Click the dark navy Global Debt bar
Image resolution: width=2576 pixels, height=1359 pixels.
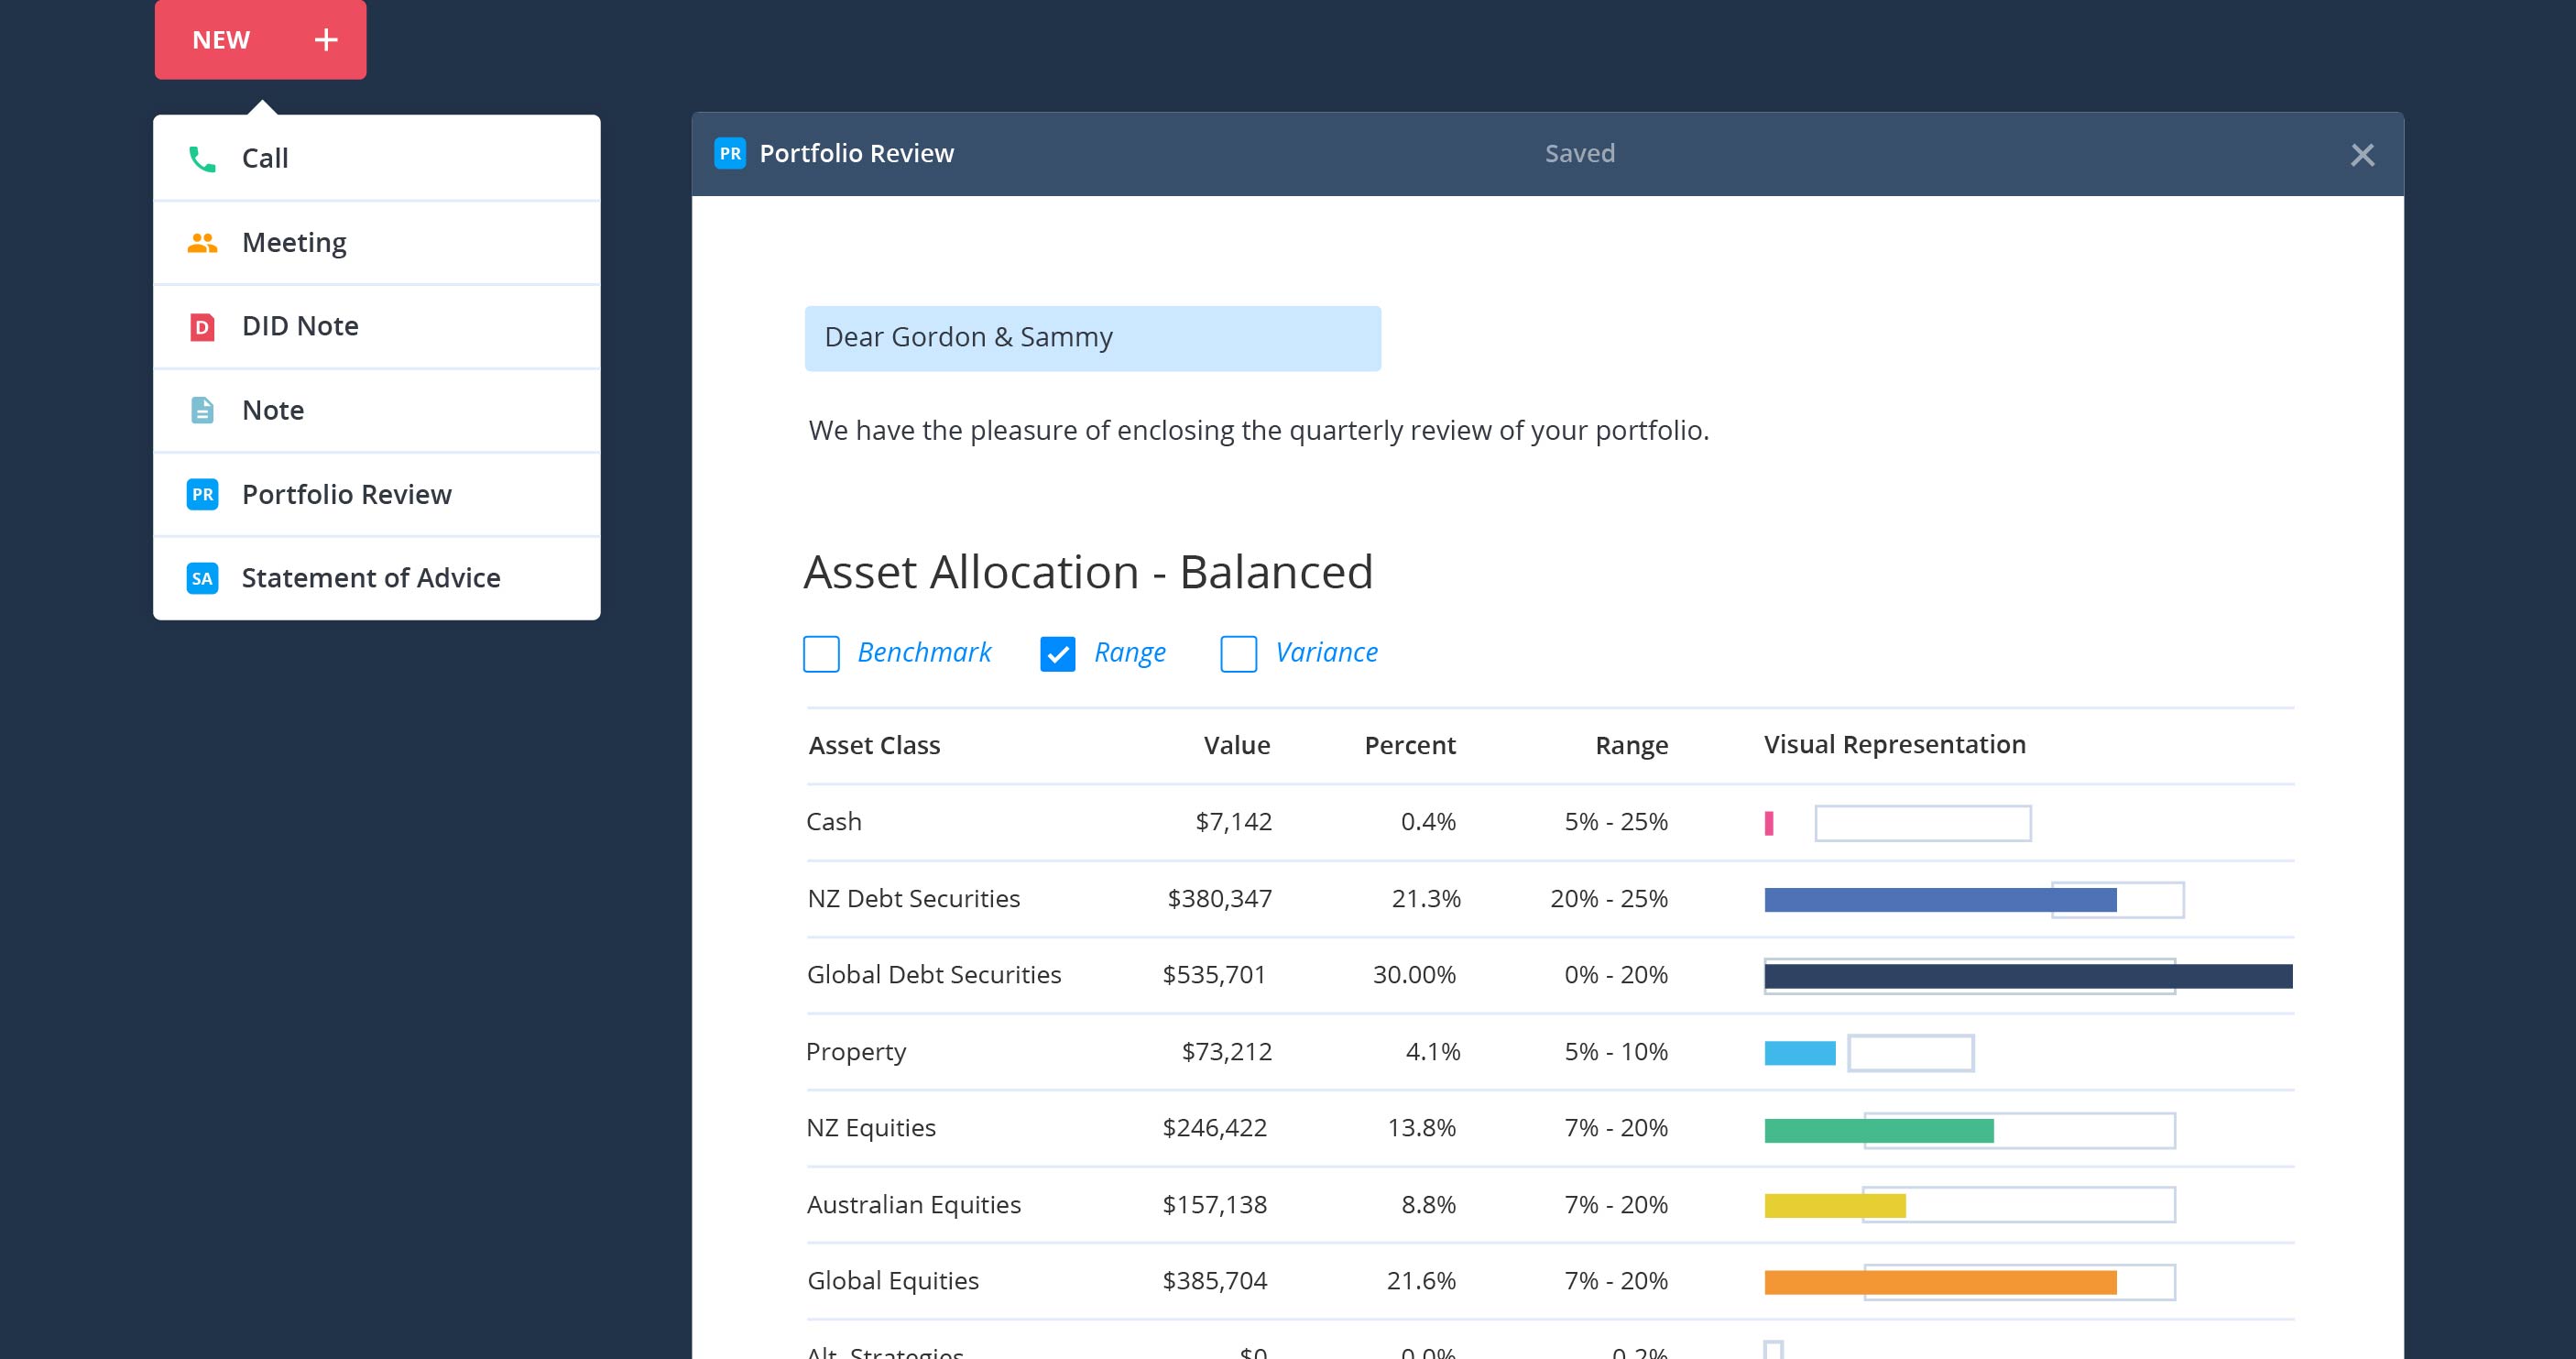(2028, 977)
